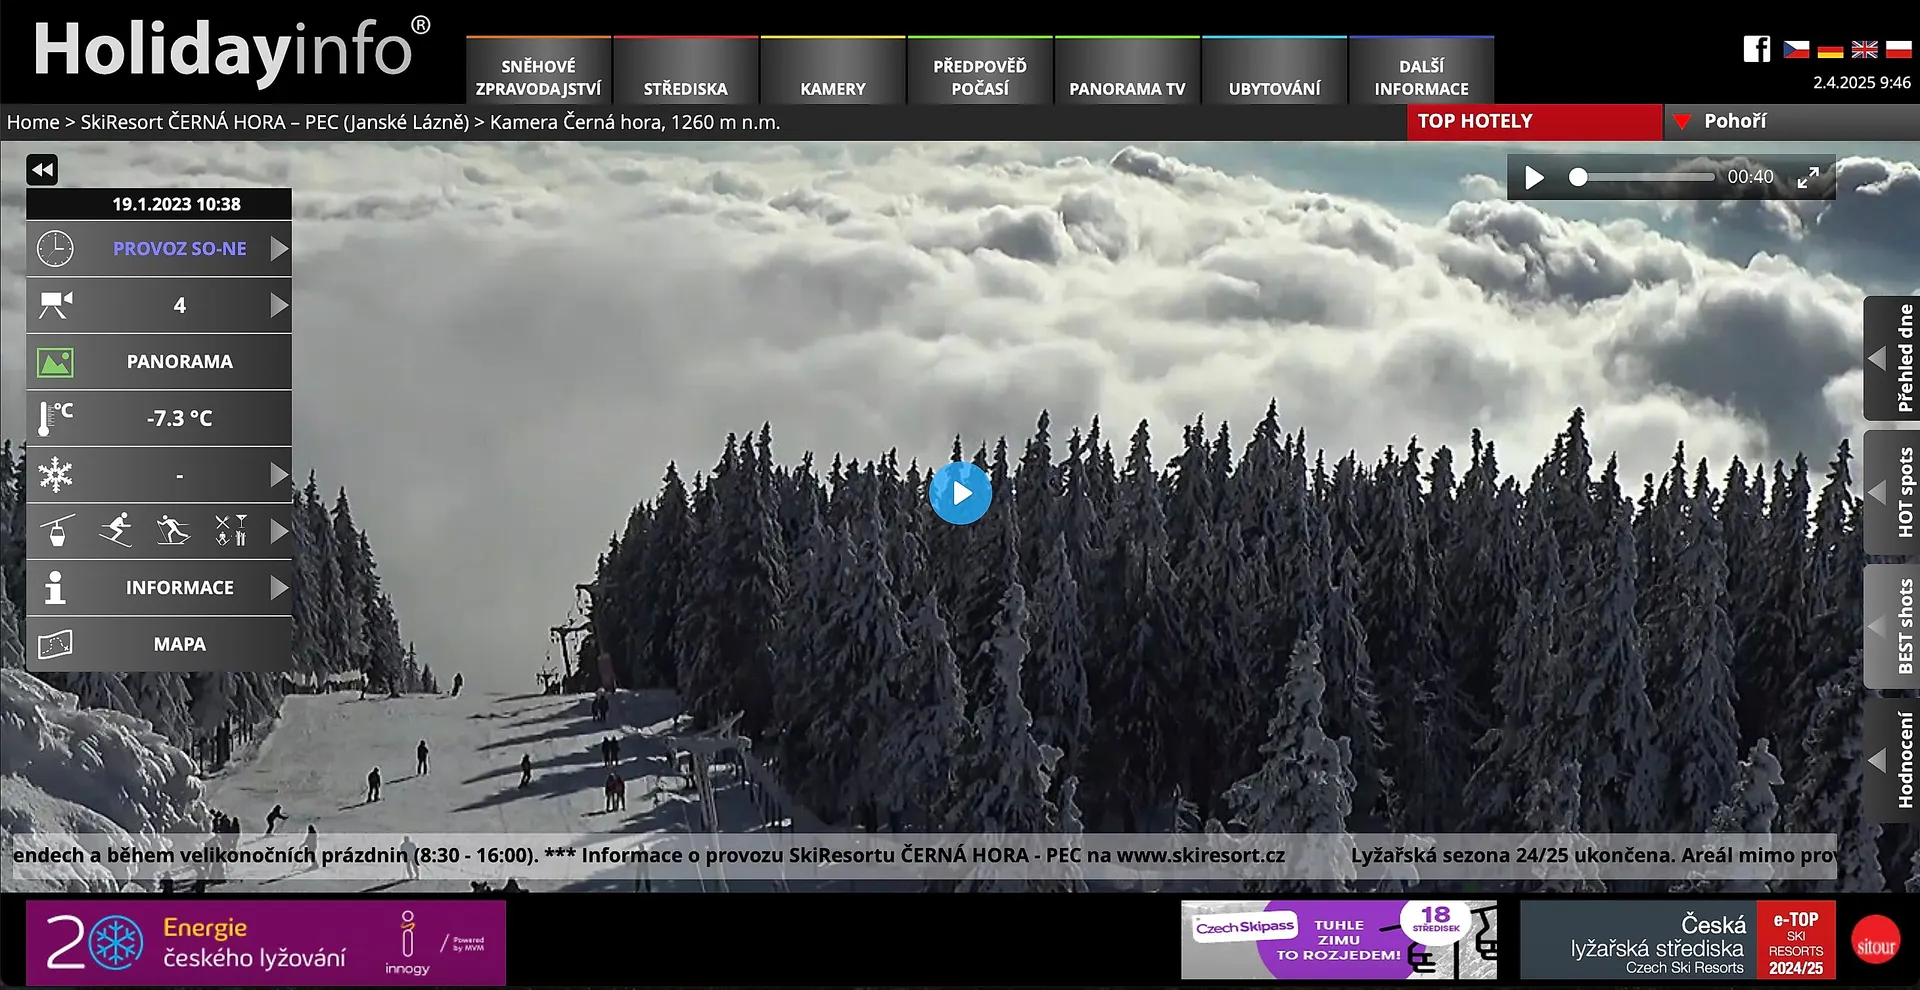Viewport: 1920px width, 990px height.
Task: Select the German flag language icon
Action: click(x=1830, y=50)
